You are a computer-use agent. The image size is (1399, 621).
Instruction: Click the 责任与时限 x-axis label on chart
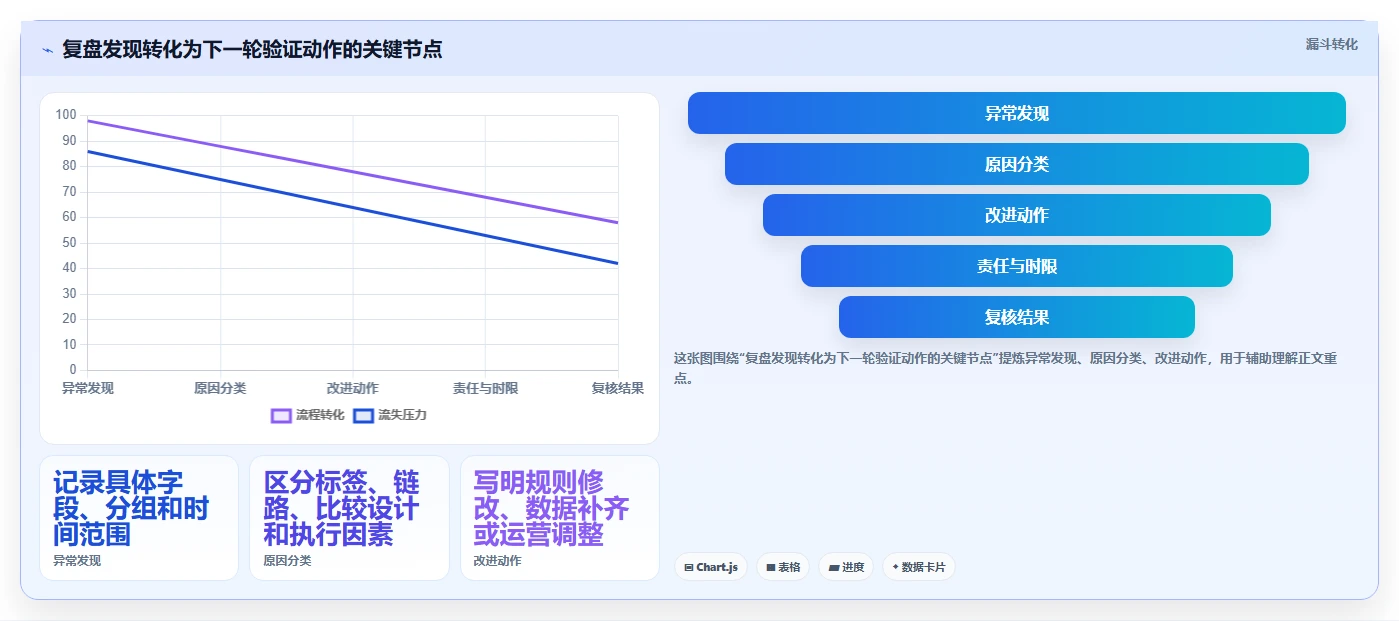tap(485, 388)
